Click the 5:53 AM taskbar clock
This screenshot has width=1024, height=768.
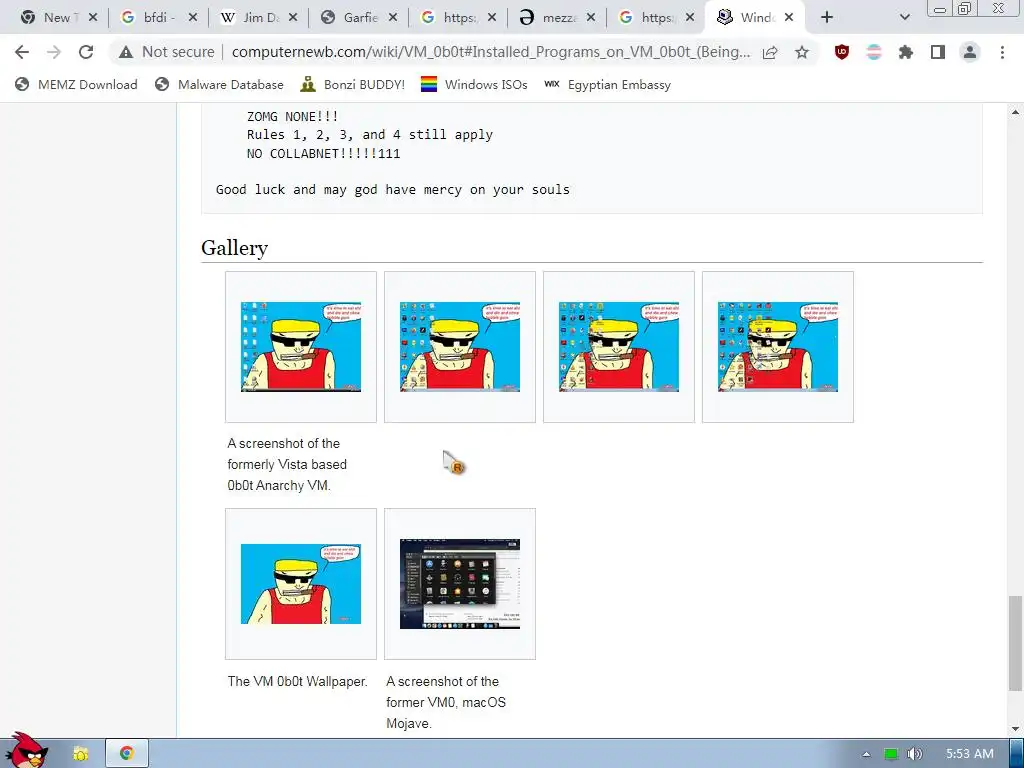coord(970,754)
